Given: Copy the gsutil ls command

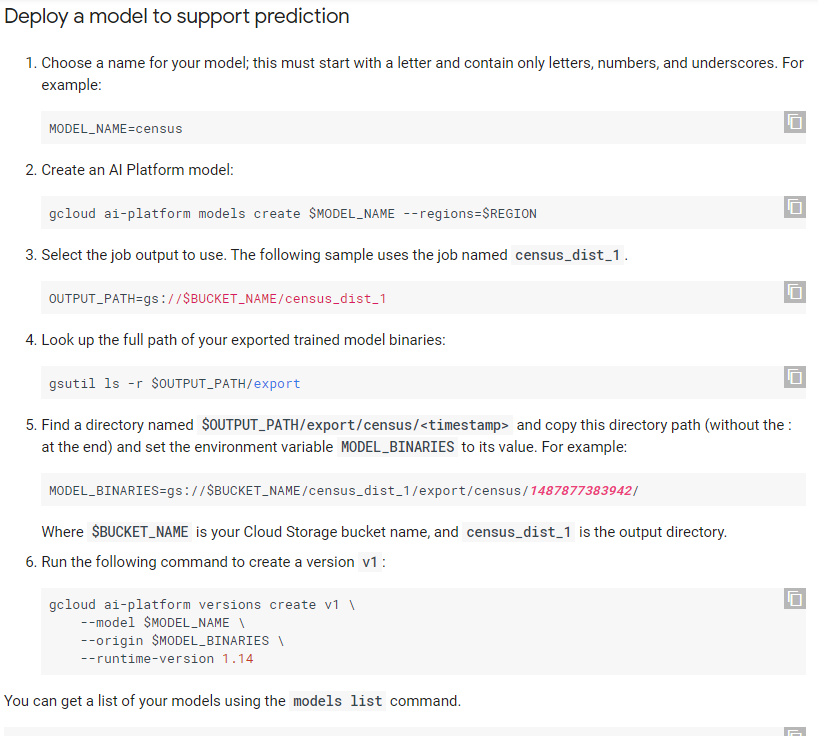Looking at the screenshot, I should pos(794,377).
